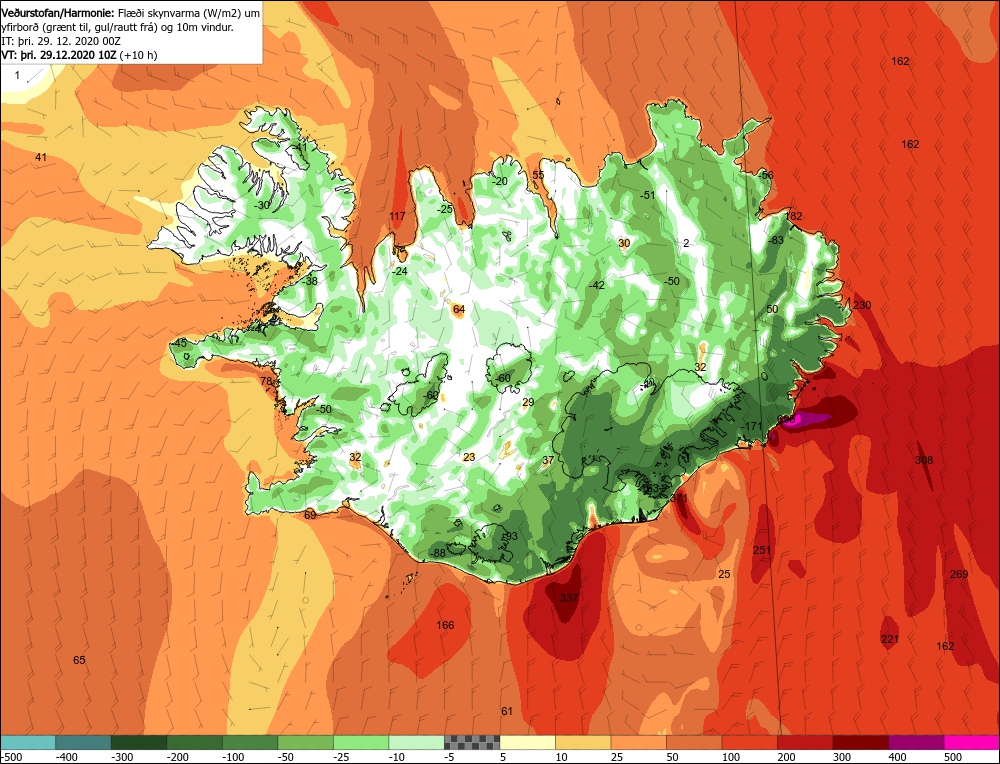Screen dimensions: 1000x764
Task: Click the map value '55' on the north coast
Action: pos(538,175)
